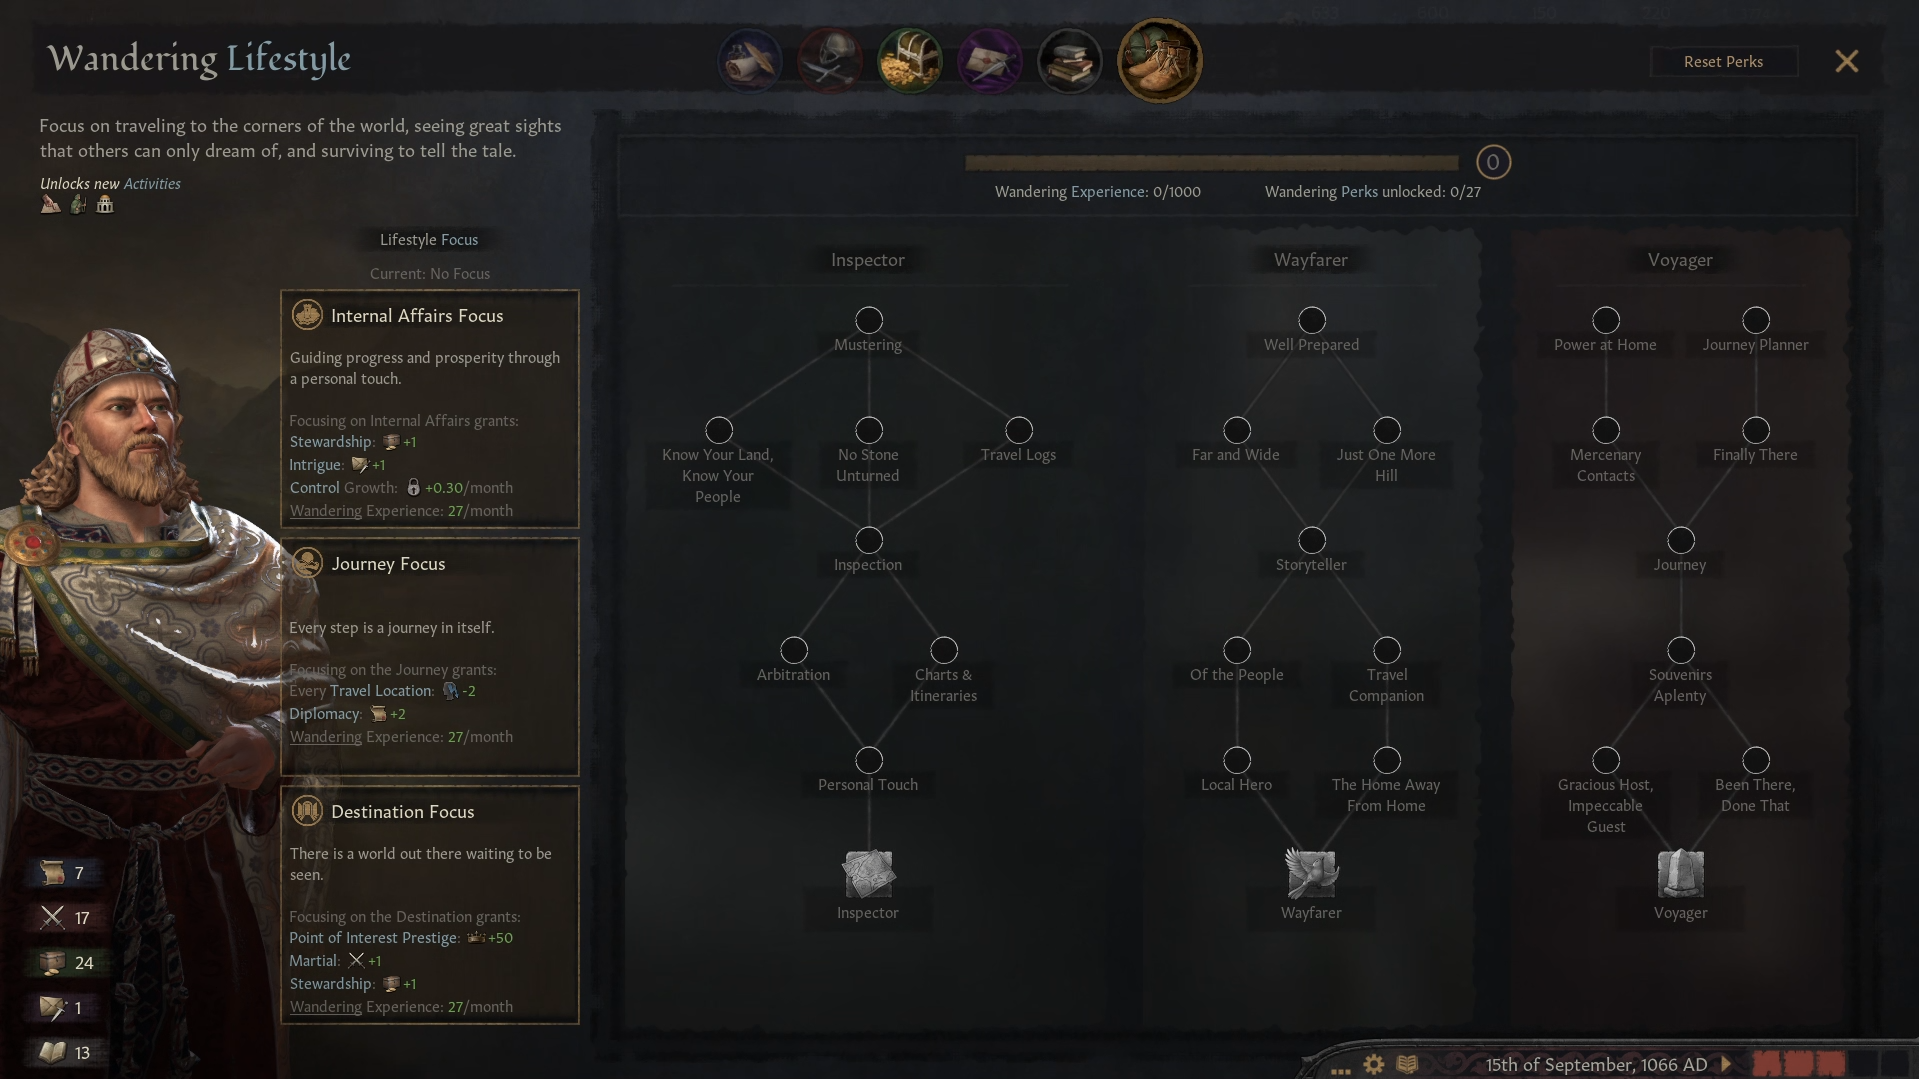The image size is (1919, 1079).
Task: Open the Learning lifestyle books icon
Action: pyautogui.click(x=1070, y=61)
